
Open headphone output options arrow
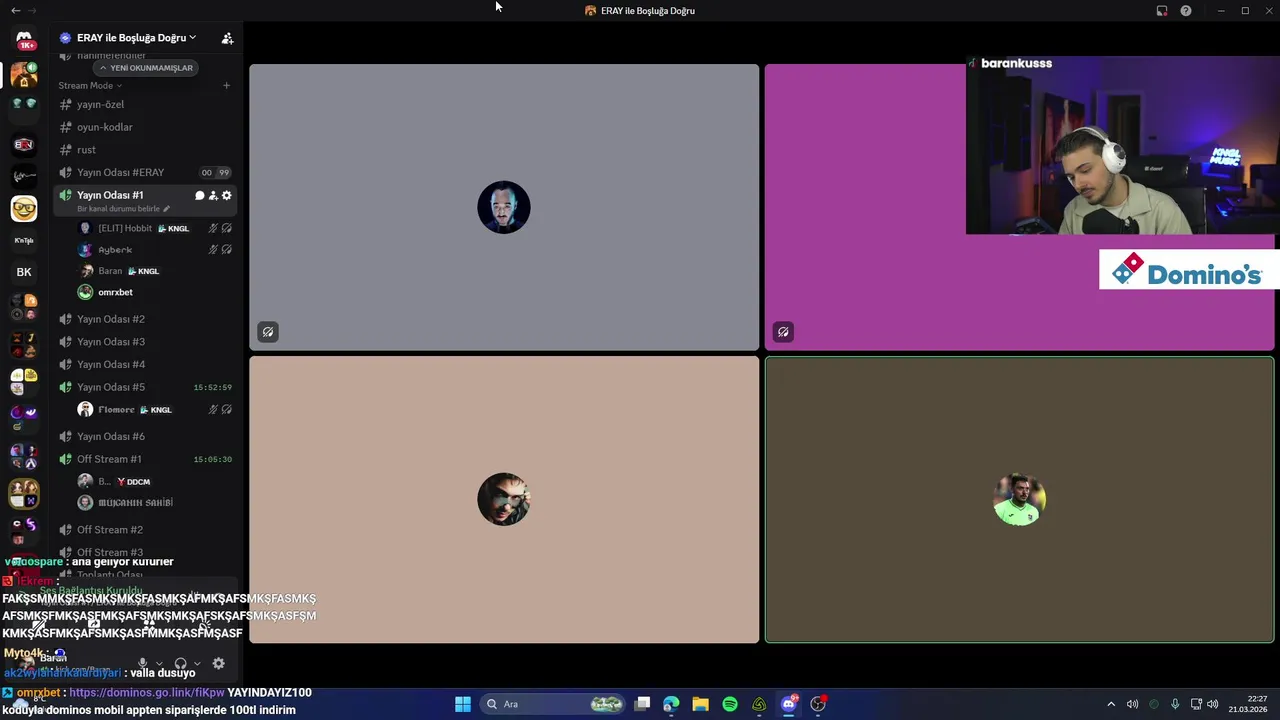tap(197, 663)
